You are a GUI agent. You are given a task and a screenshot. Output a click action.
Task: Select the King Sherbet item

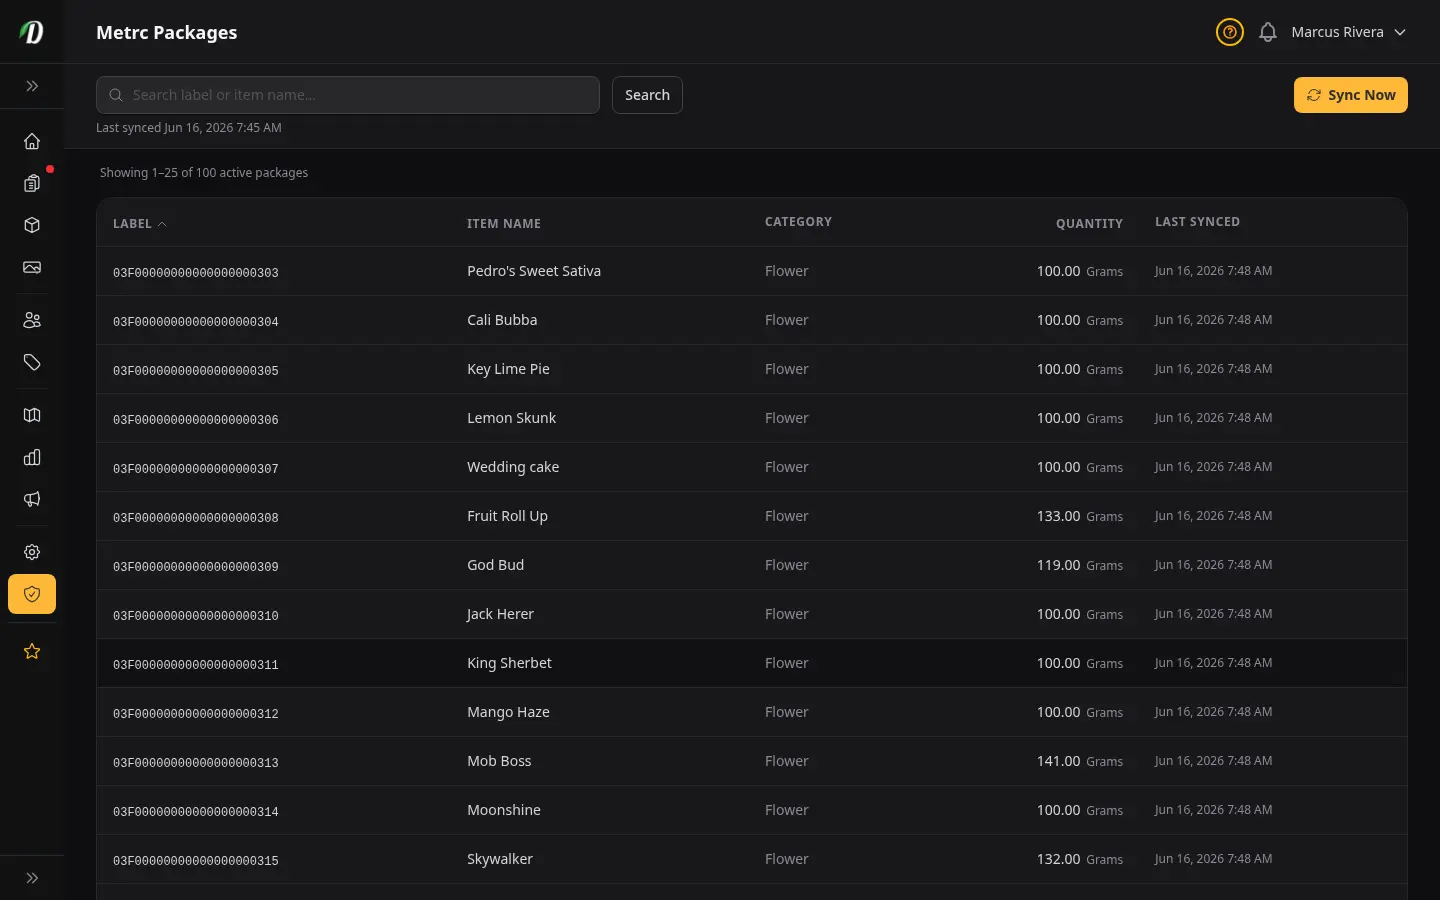coord(509,663)
